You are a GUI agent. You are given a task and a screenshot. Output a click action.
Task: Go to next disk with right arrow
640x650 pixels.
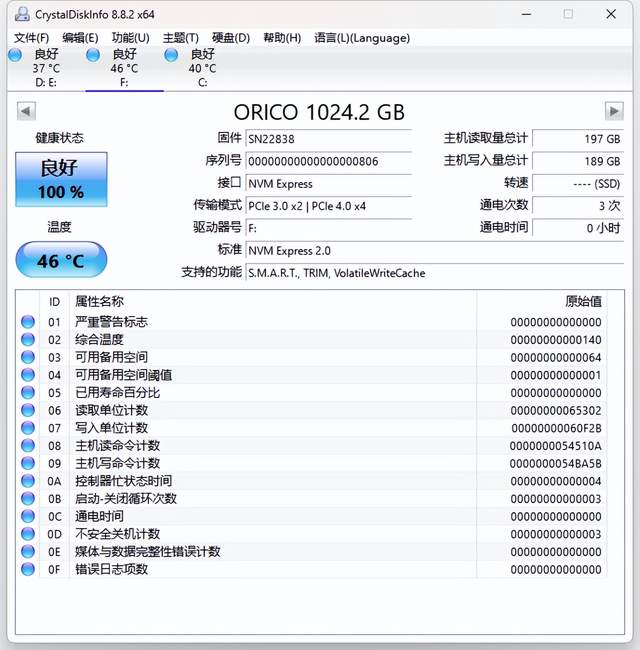tap(614, 111)
